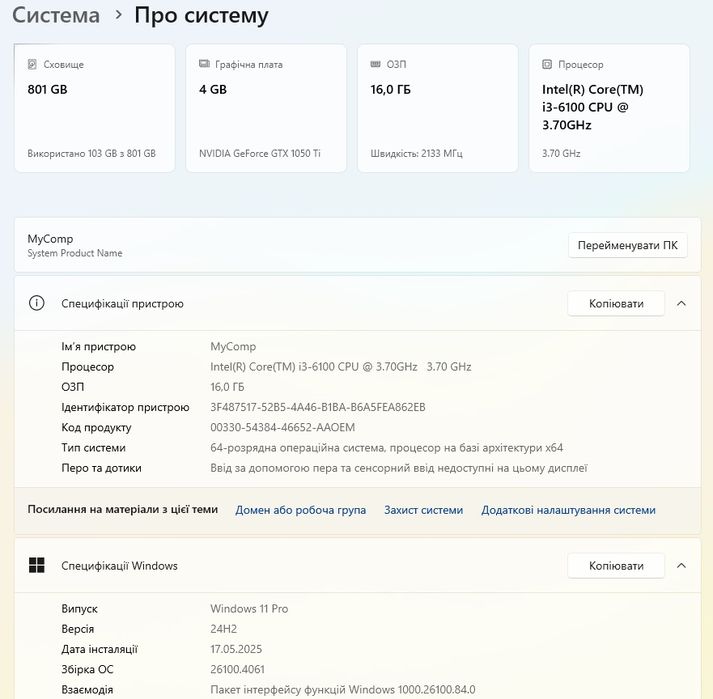This screenshot has width=713, height=699.
Task: Open Додаткові налаштування системи link
Action: coord(568,510)
